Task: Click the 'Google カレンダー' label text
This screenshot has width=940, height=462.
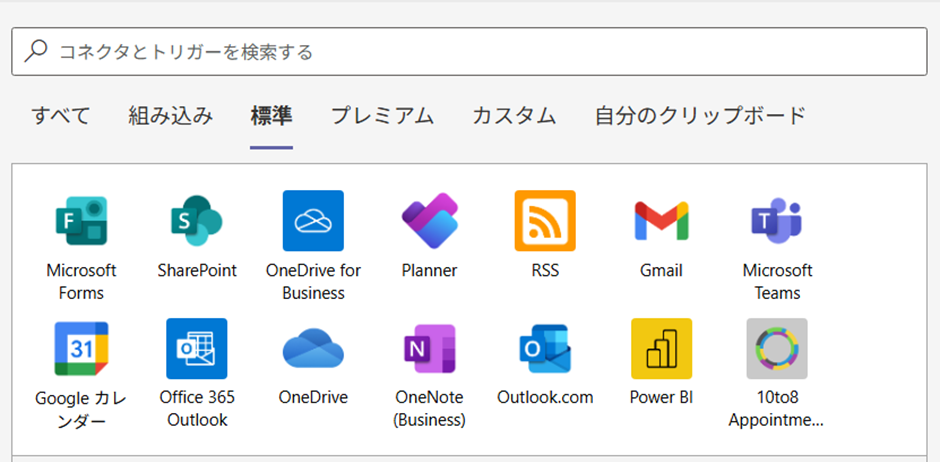Action: coord(81,410)
